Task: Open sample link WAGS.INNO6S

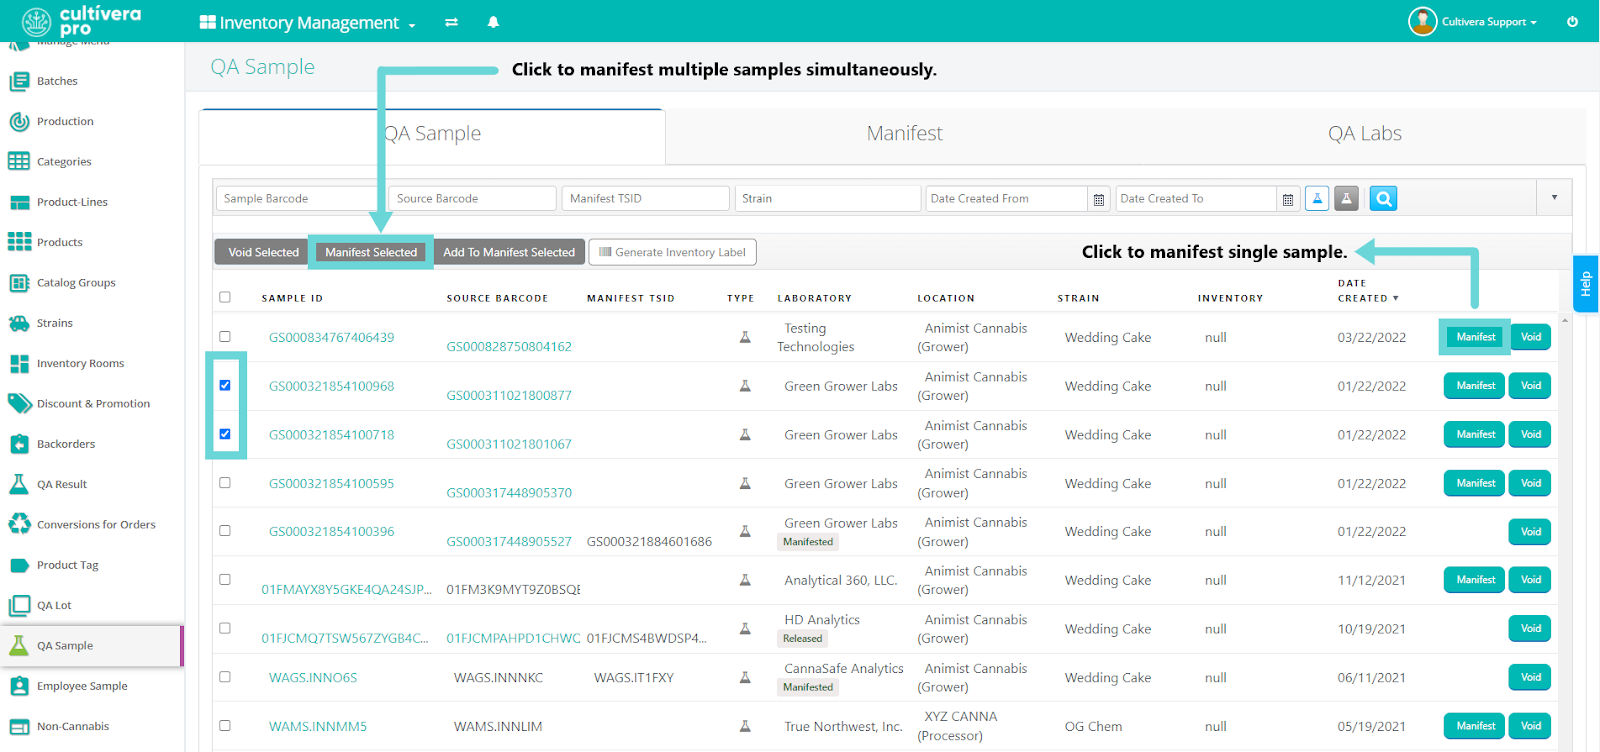Action: click(x=313, y=678)
